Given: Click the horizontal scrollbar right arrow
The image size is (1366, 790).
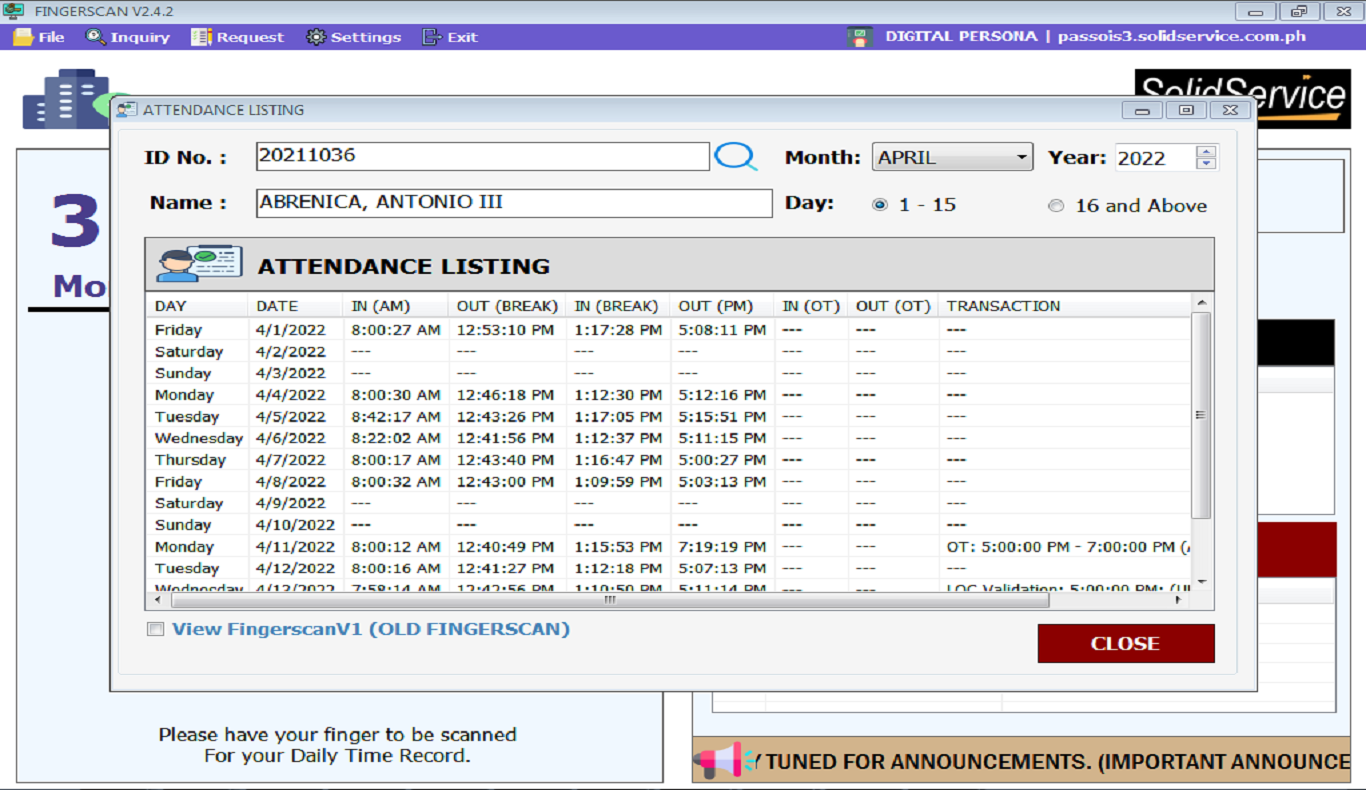Looking at the screenshot, I should point(1178,600).
